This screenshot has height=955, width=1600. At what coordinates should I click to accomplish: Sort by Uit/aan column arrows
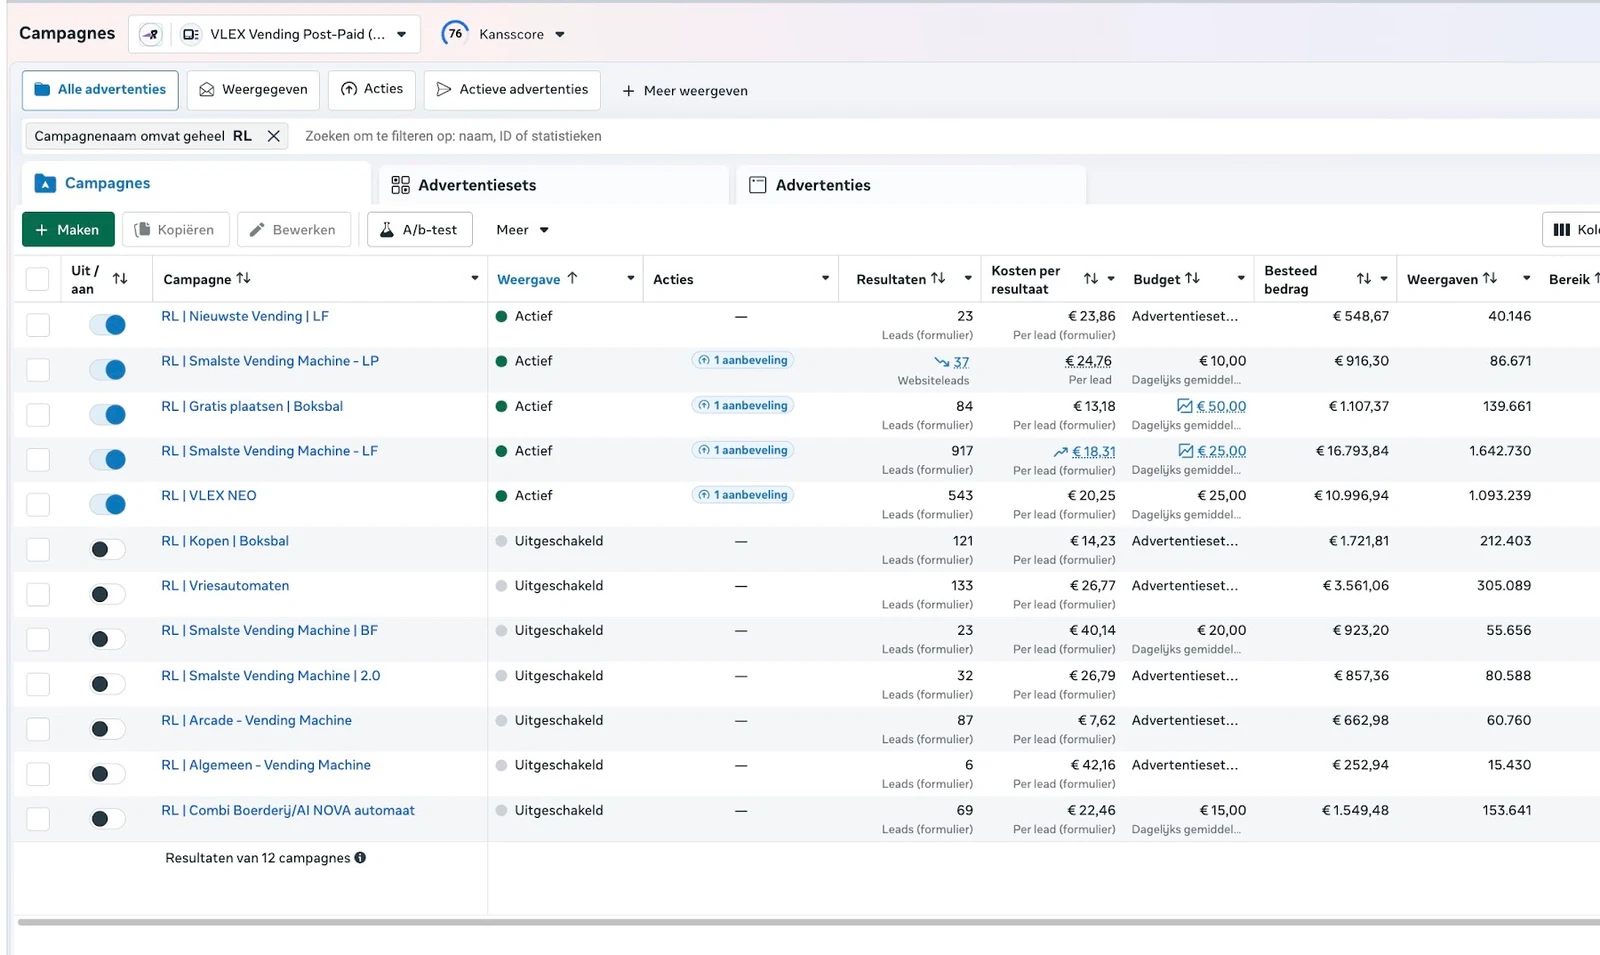coord(120,279)
